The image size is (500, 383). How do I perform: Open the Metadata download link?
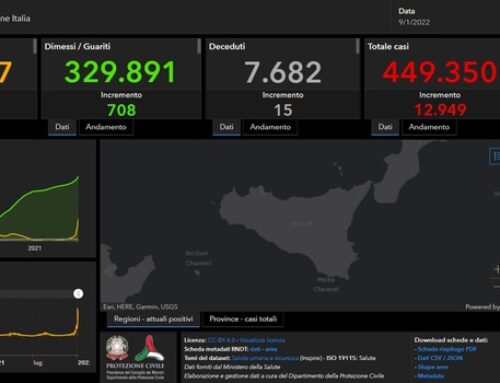pos(430,376)
